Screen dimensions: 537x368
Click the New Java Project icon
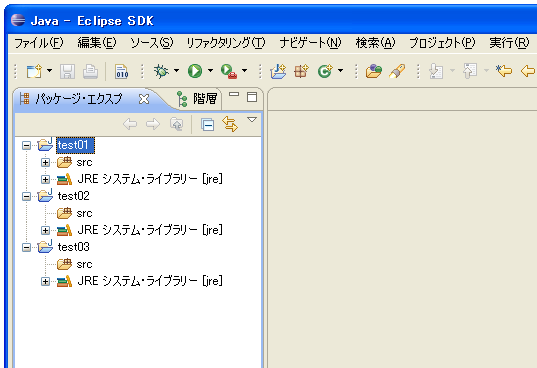pyautogui.click(x=278, y=71)
